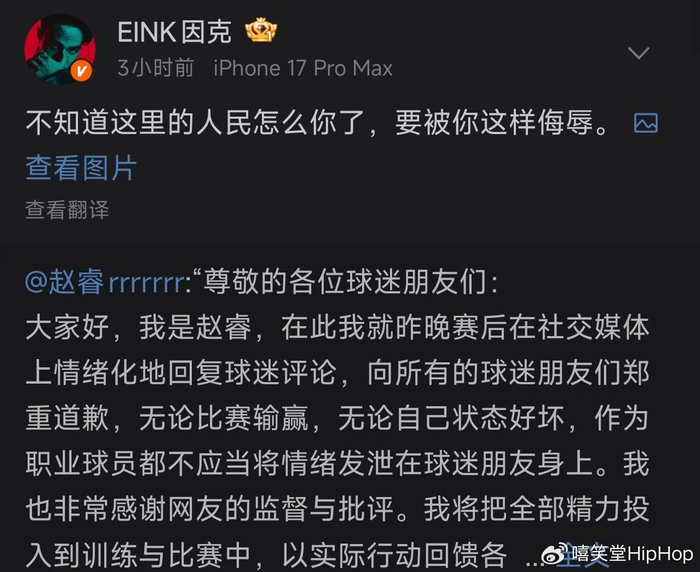Click the 查看图片 link
700x572 pixels.
(x=81, y=167)
